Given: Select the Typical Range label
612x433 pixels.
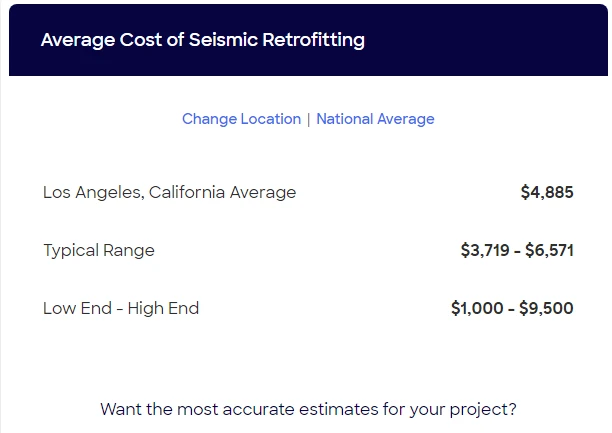Looking at the screenshot, I should (x=99, y=250).
